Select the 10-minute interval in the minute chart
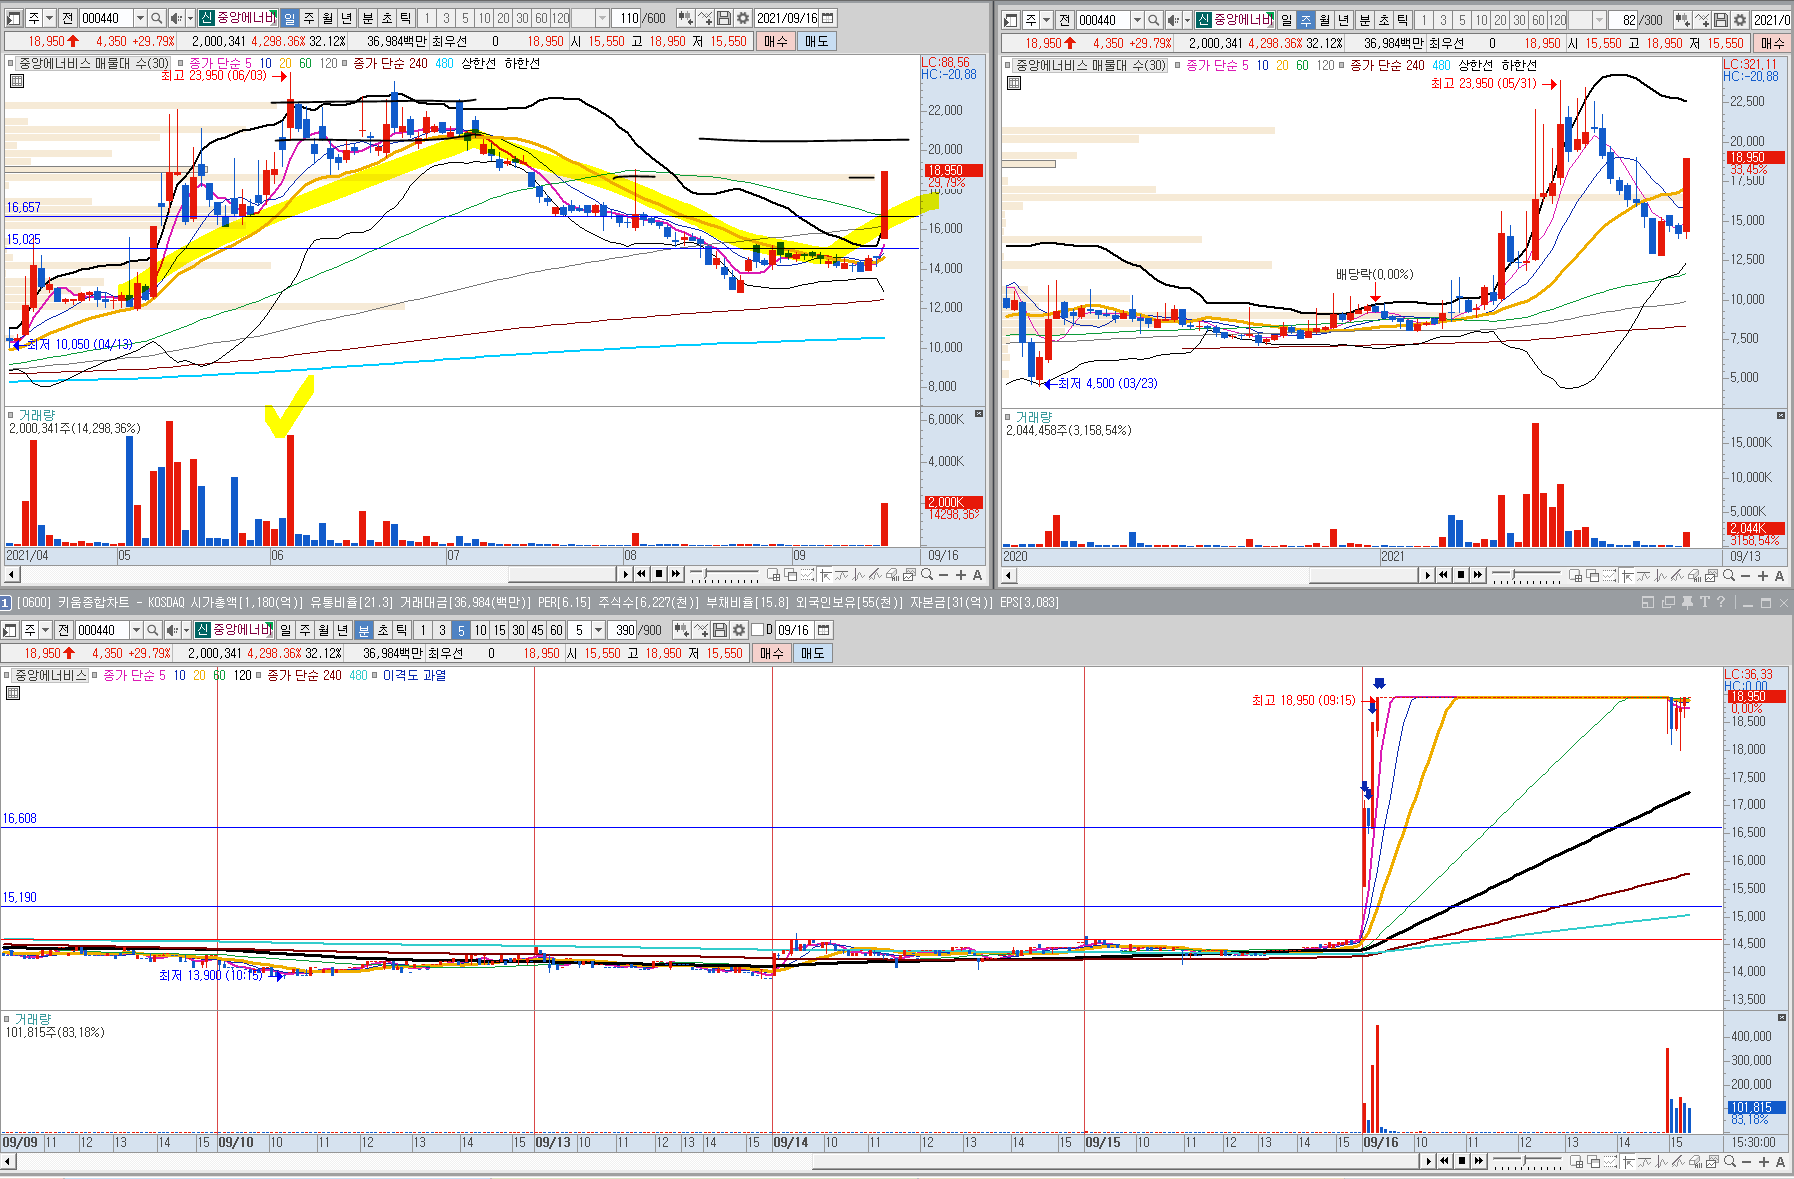This screenshot has height=1179, width=1794. [480, 630]
